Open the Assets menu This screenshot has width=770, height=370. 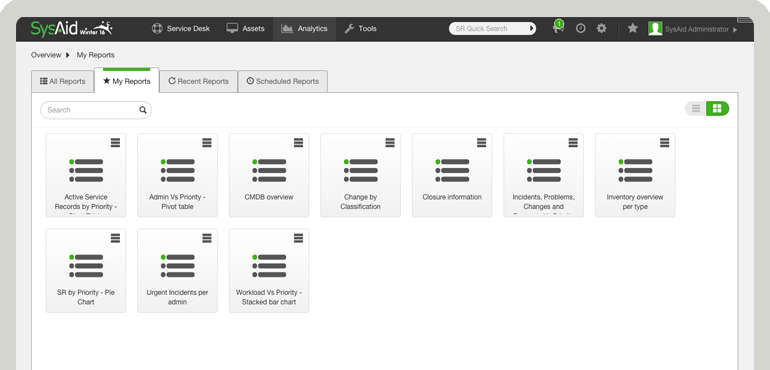[x=246, y=28]
